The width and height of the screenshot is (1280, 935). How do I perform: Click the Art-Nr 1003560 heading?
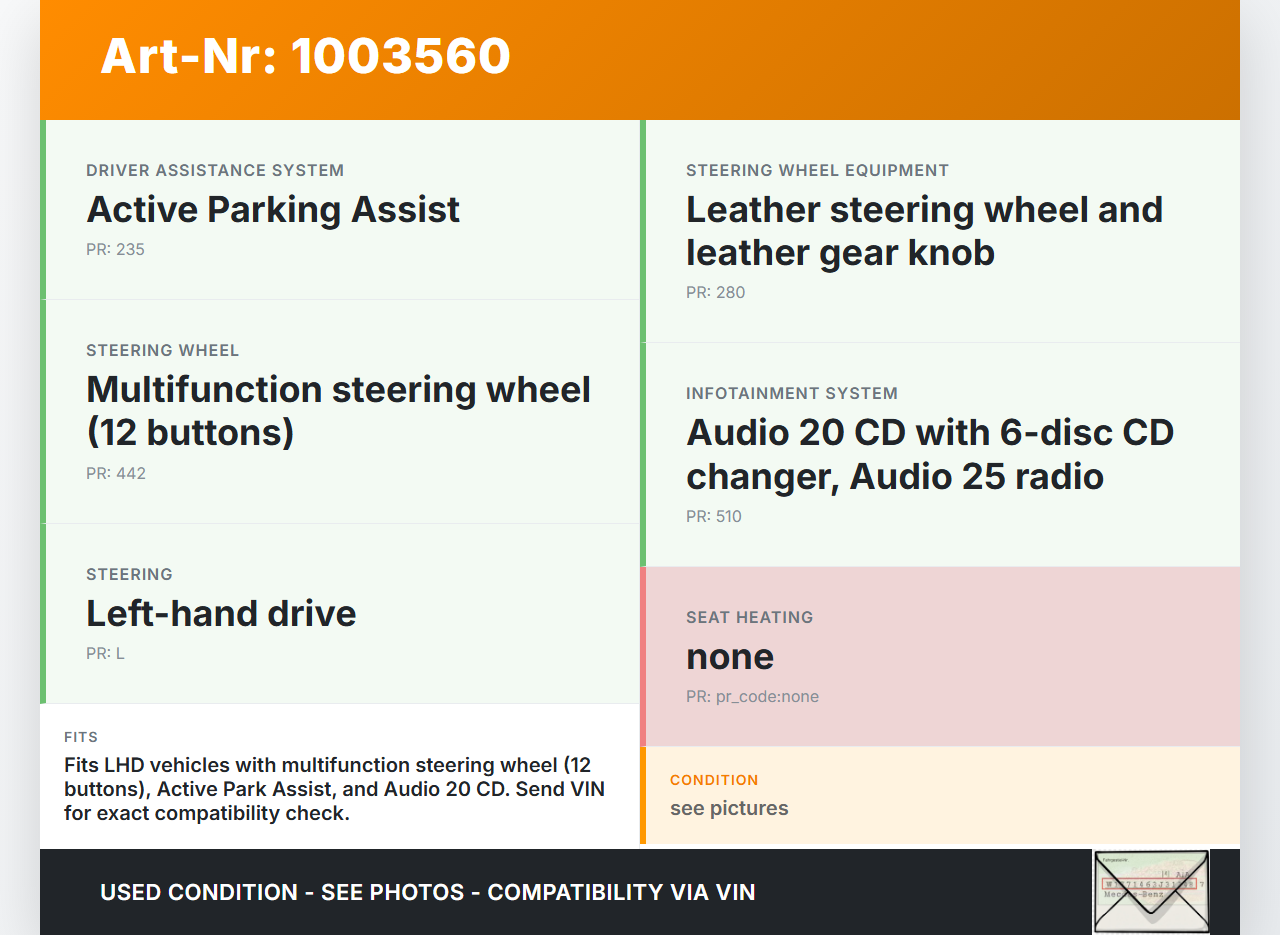coord(305,56)
